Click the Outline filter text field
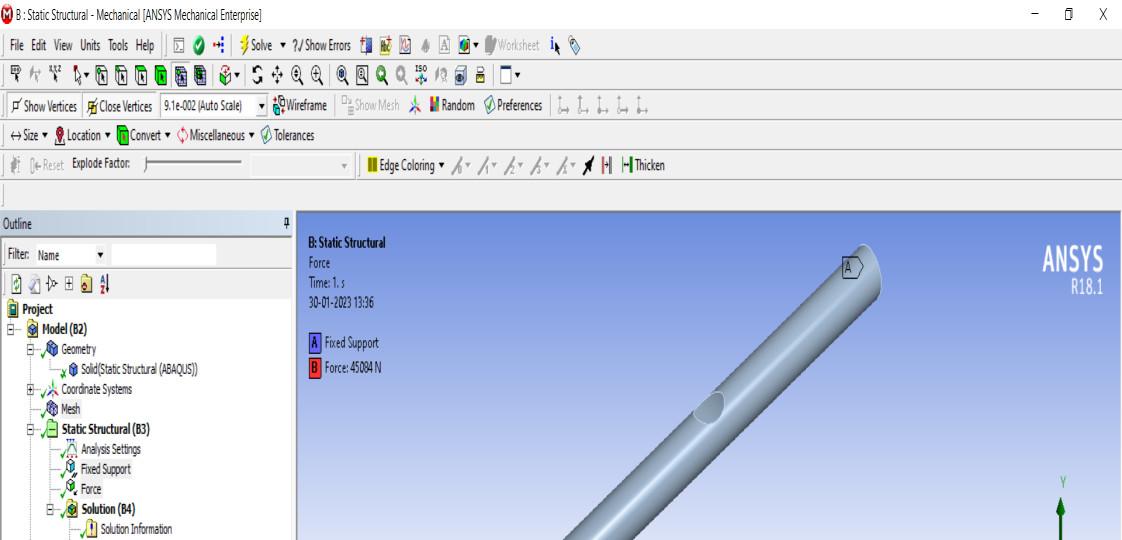1122x540 pixels. click(164, 255)
